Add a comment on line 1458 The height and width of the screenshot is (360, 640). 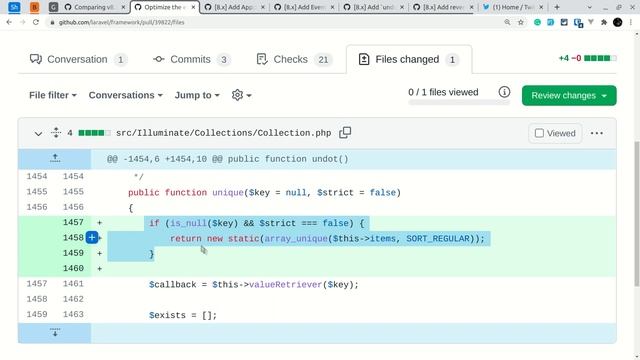tap(92, 238)
